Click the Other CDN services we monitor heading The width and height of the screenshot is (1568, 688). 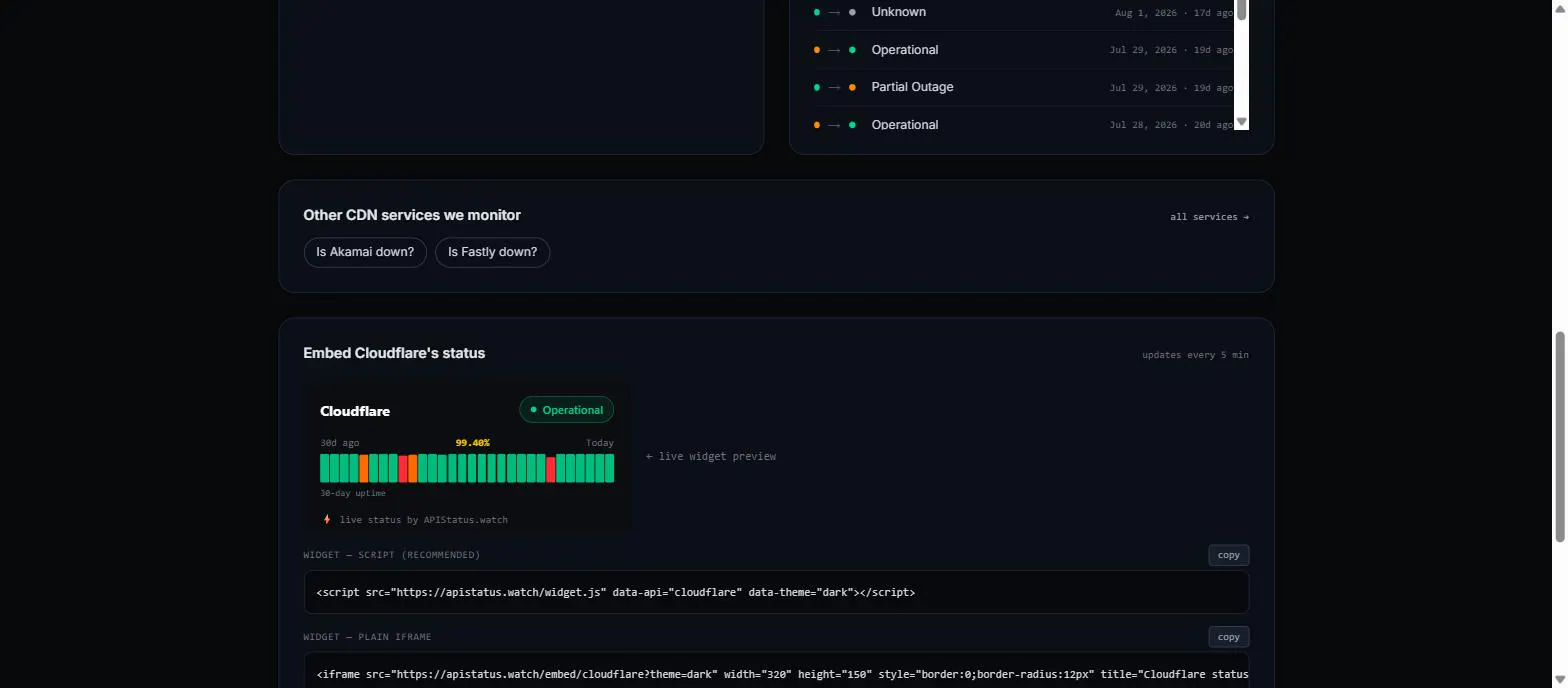coord(412,215)
